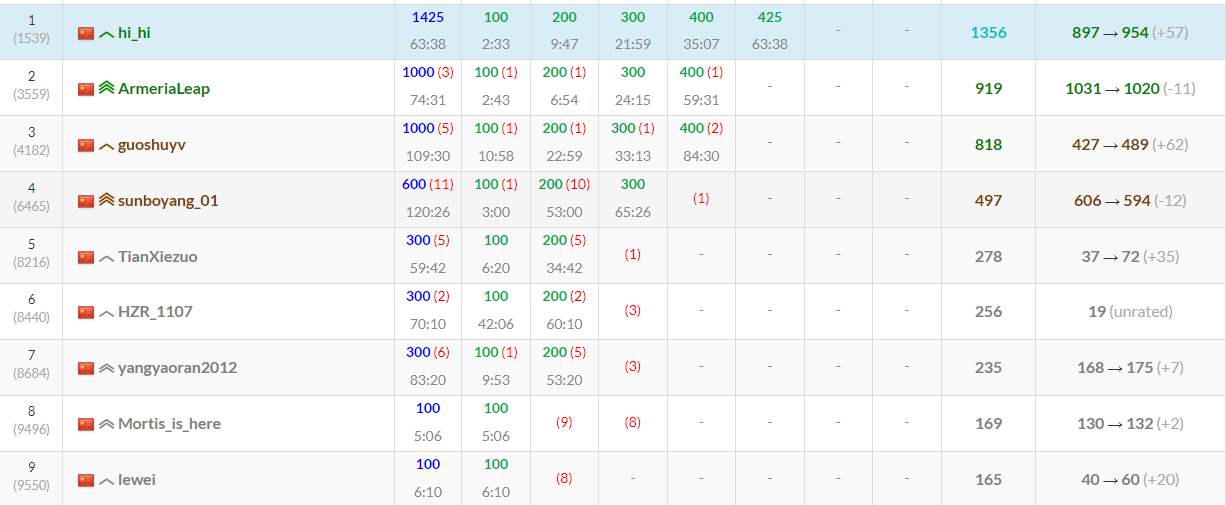Click the gray rank icon beside HZR_1107
Screen dimensions: 1226x505
pyautogui.click(x=106, y=312)
